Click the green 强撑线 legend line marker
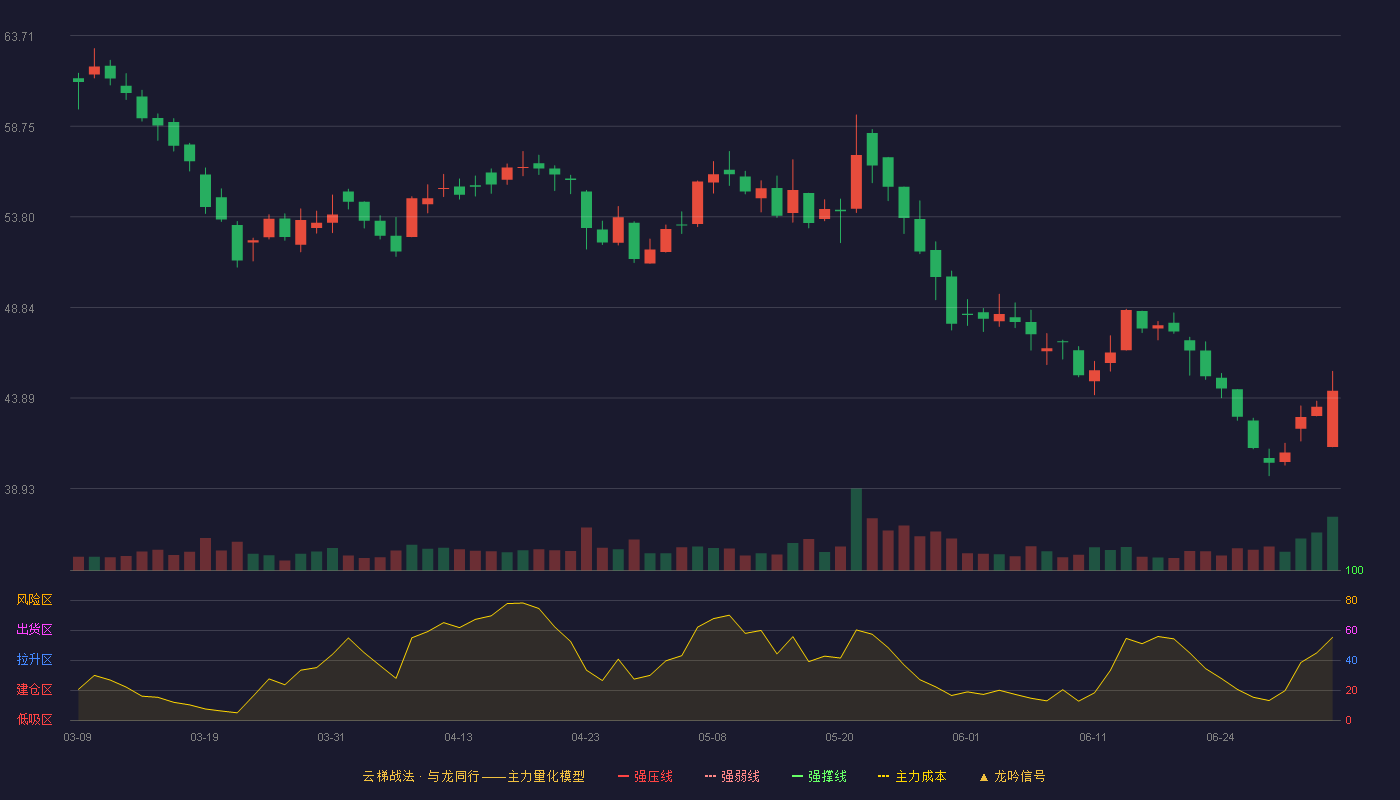Screen dimensions: 1400x800 (798, 776)
